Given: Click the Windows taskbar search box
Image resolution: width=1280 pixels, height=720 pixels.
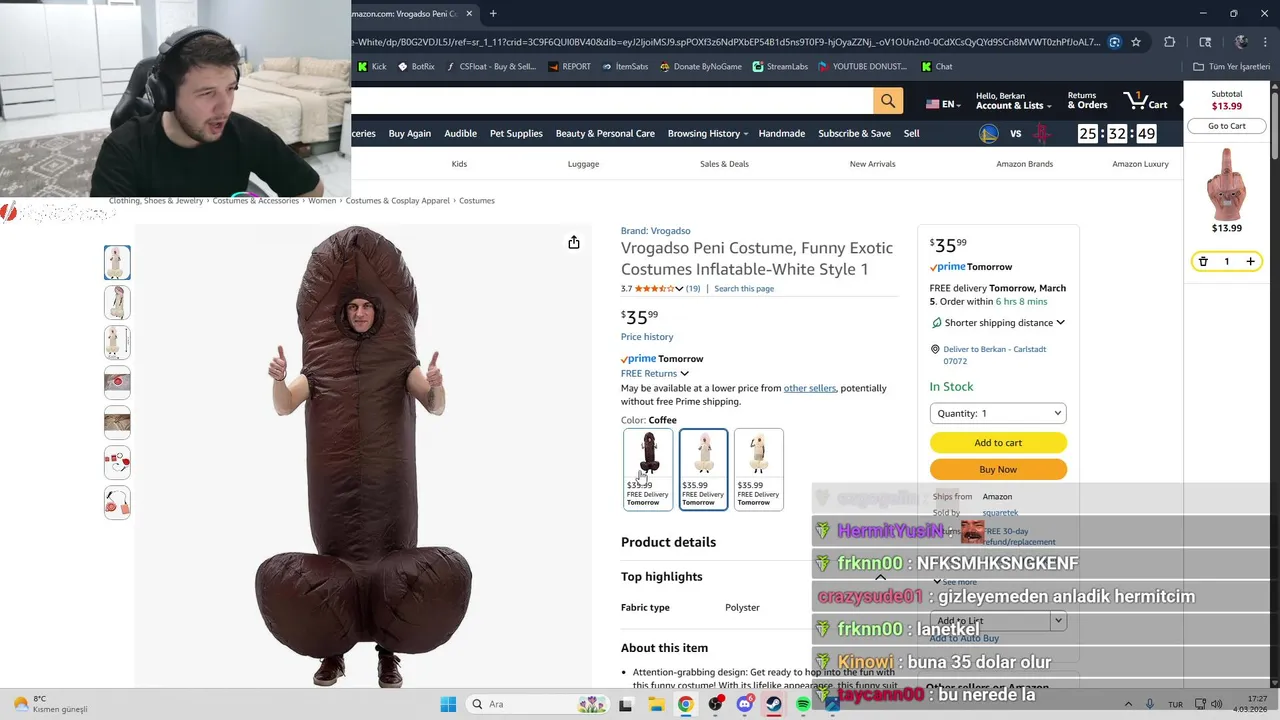Looking at the screenshot, I should click(538, 704).
